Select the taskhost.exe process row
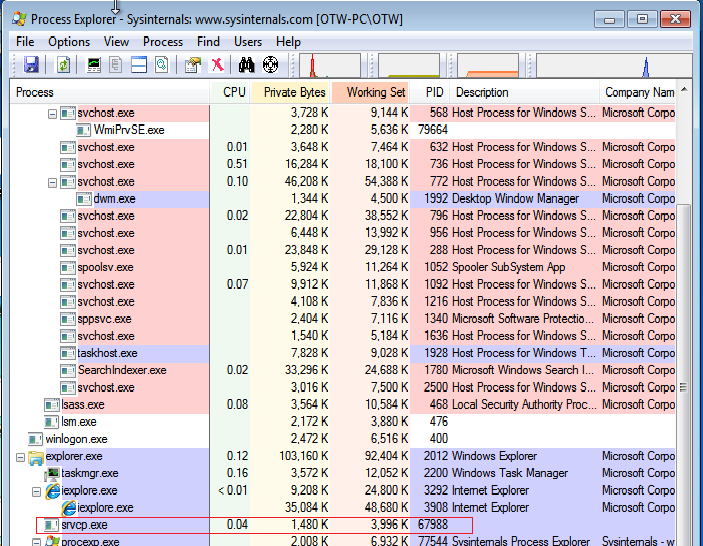The image size is (703, 546). point(343,353)
